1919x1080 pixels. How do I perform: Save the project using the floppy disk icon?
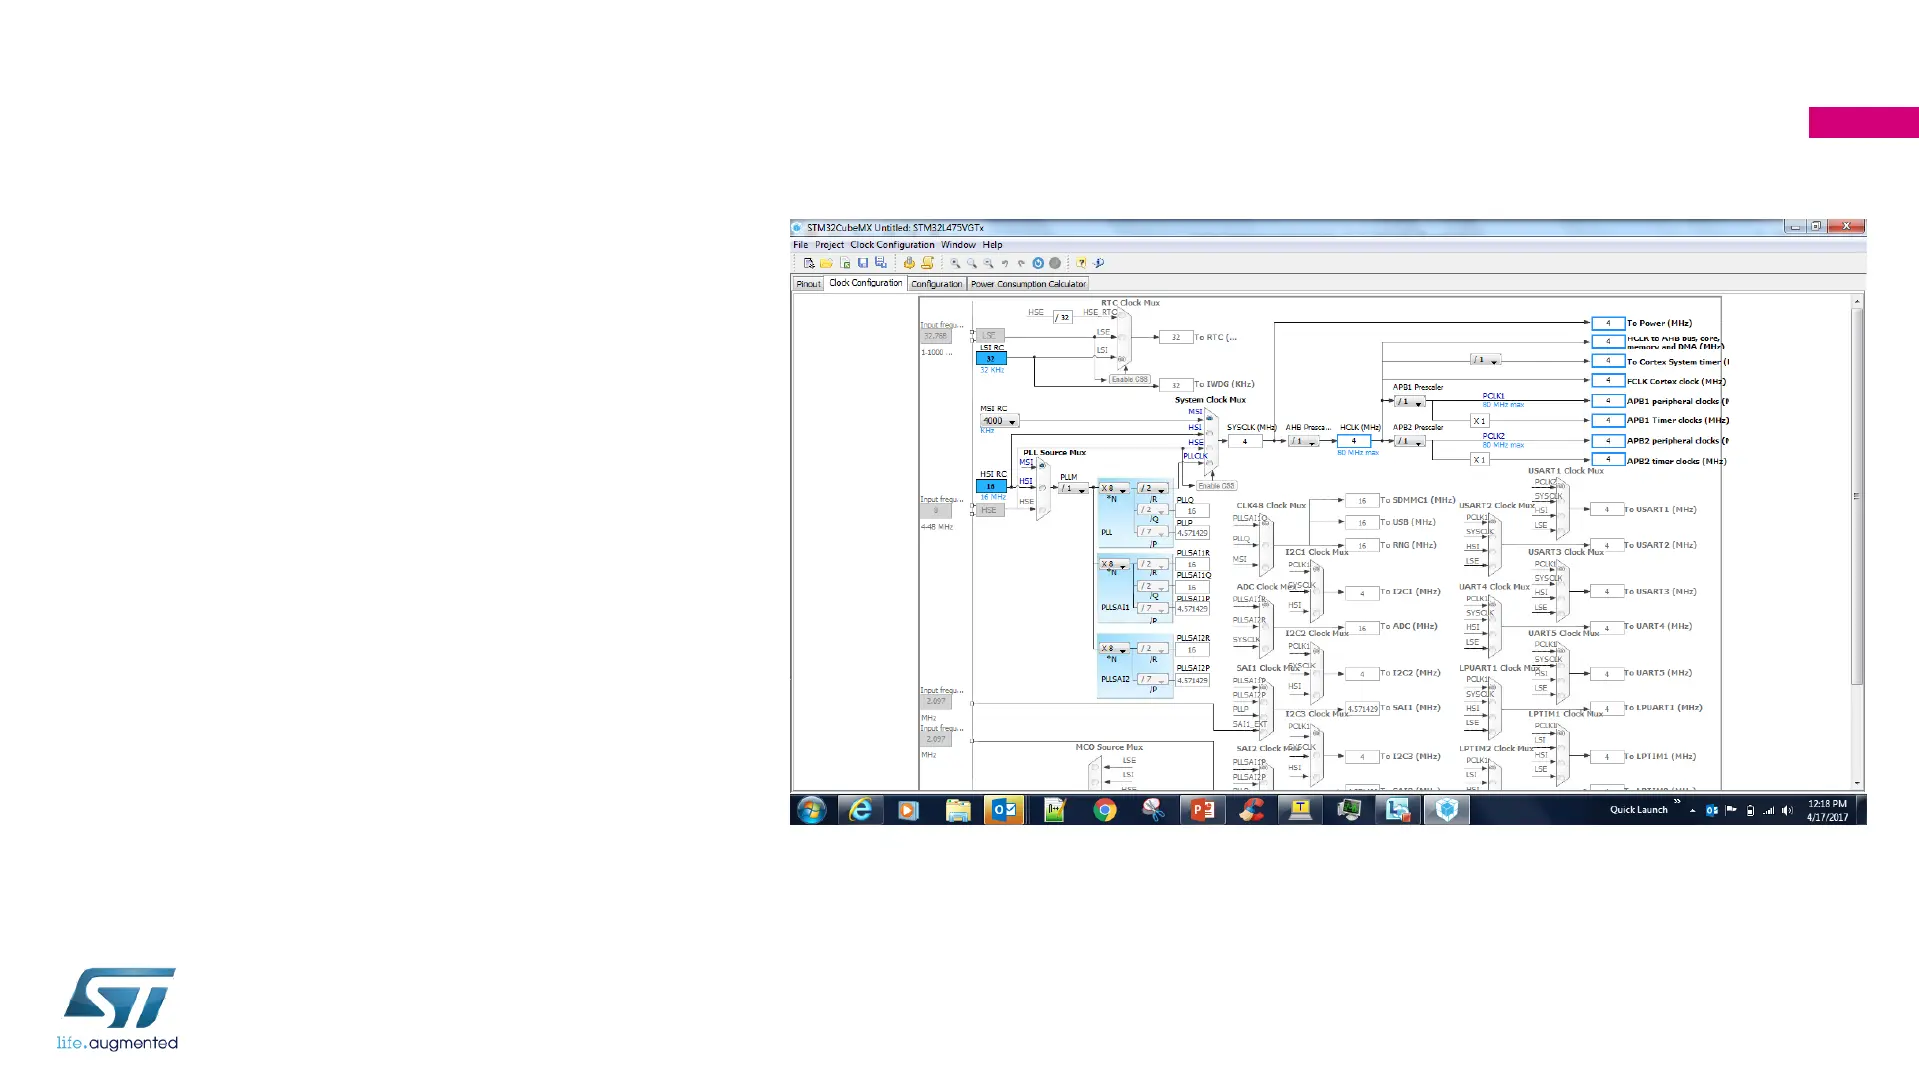coord(863,263)
